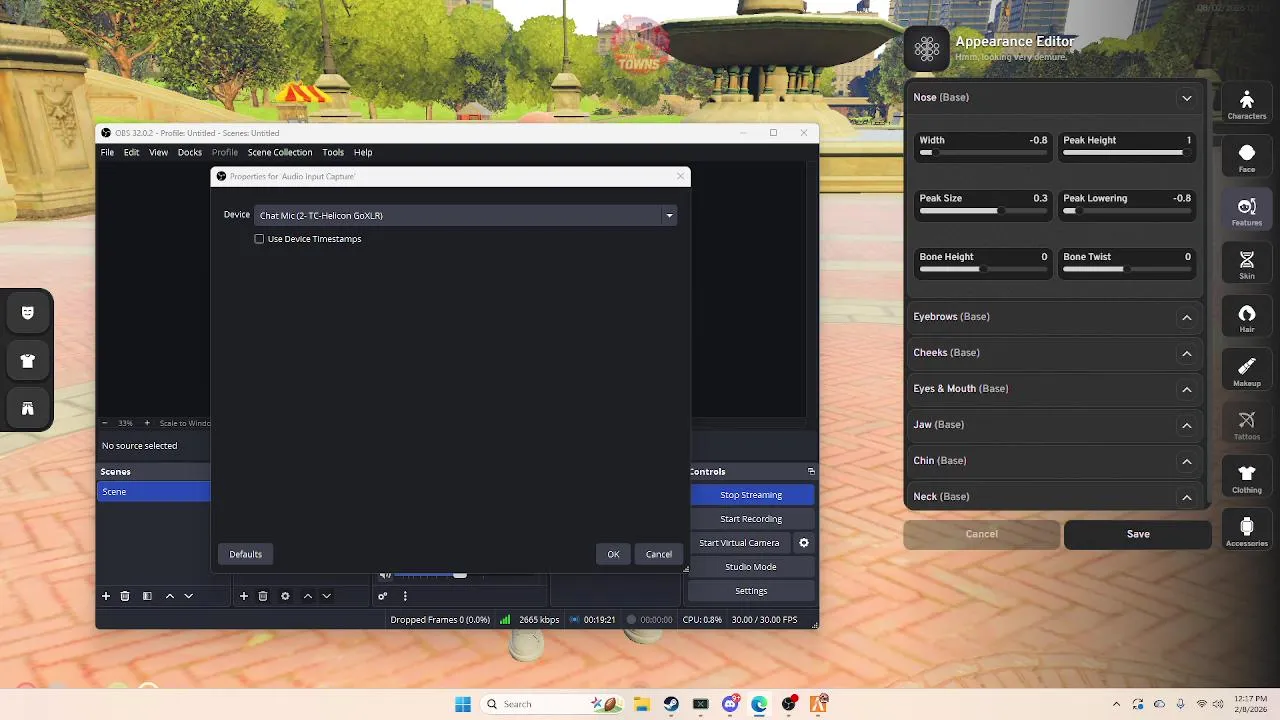Enable Use Device Timestamps checkbox
The image size is (1280, 720).
(x=259, y=239)
